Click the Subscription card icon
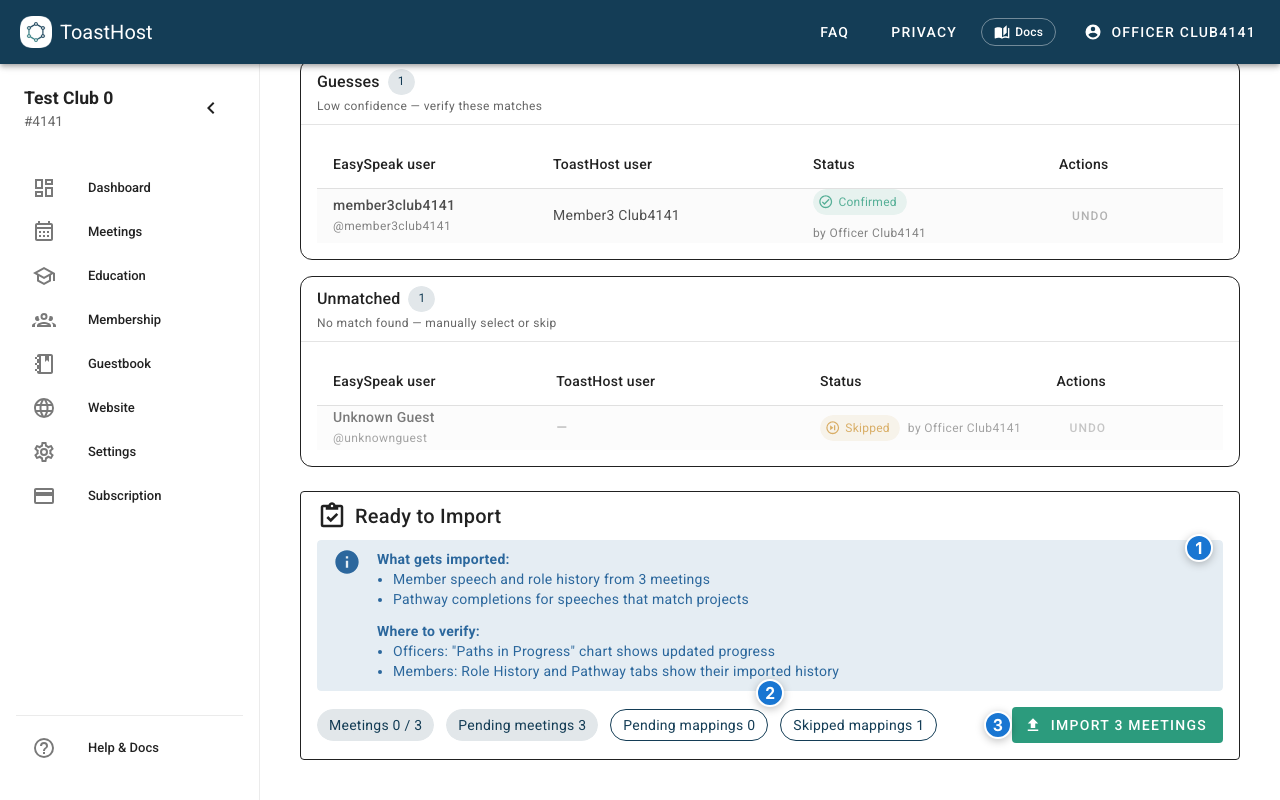Viewport: 1280px width, 800px height. click(44, 495)
